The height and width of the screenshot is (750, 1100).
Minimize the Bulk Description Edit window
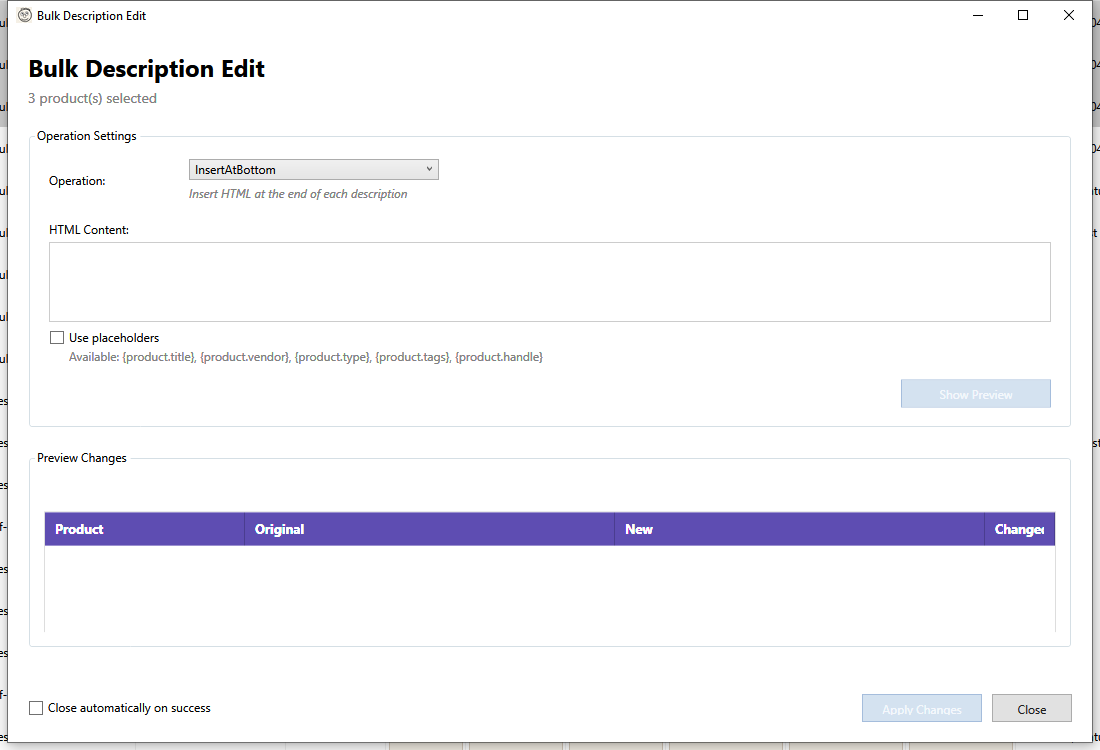click(x=977, y=15)
